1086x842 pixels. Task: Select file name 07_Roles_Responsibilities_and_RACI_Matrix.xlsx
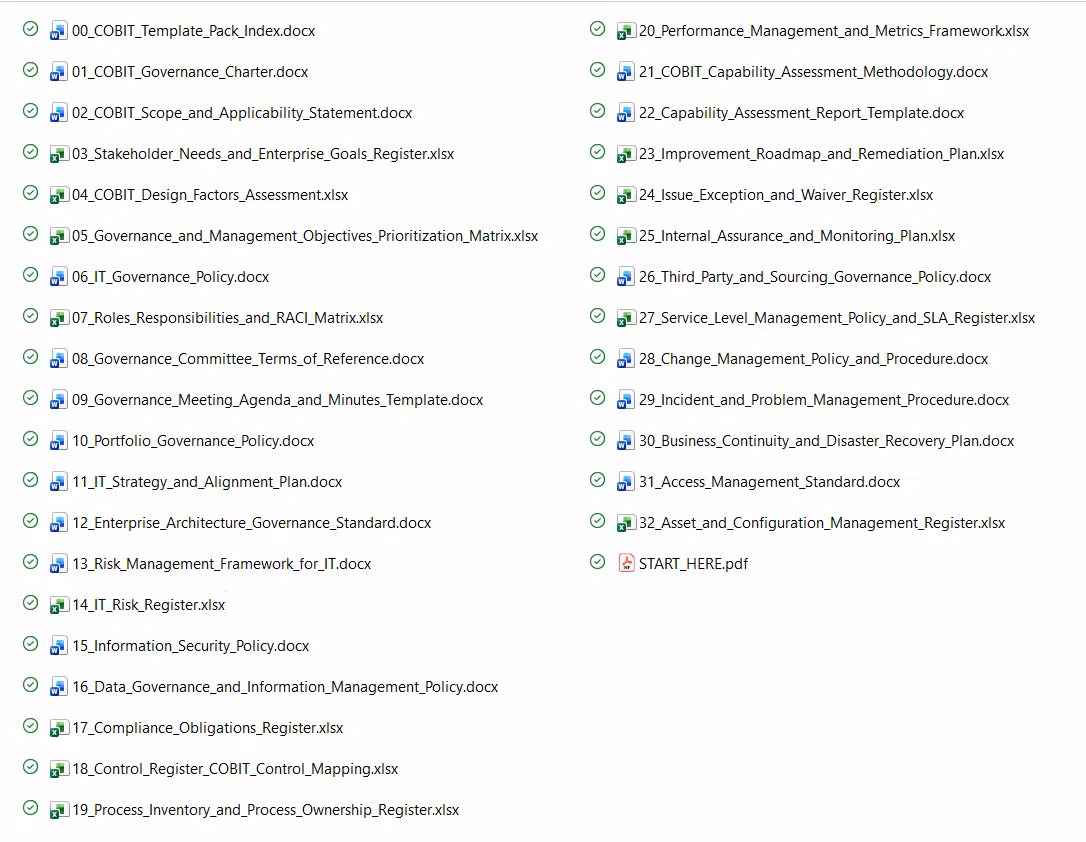227,318
